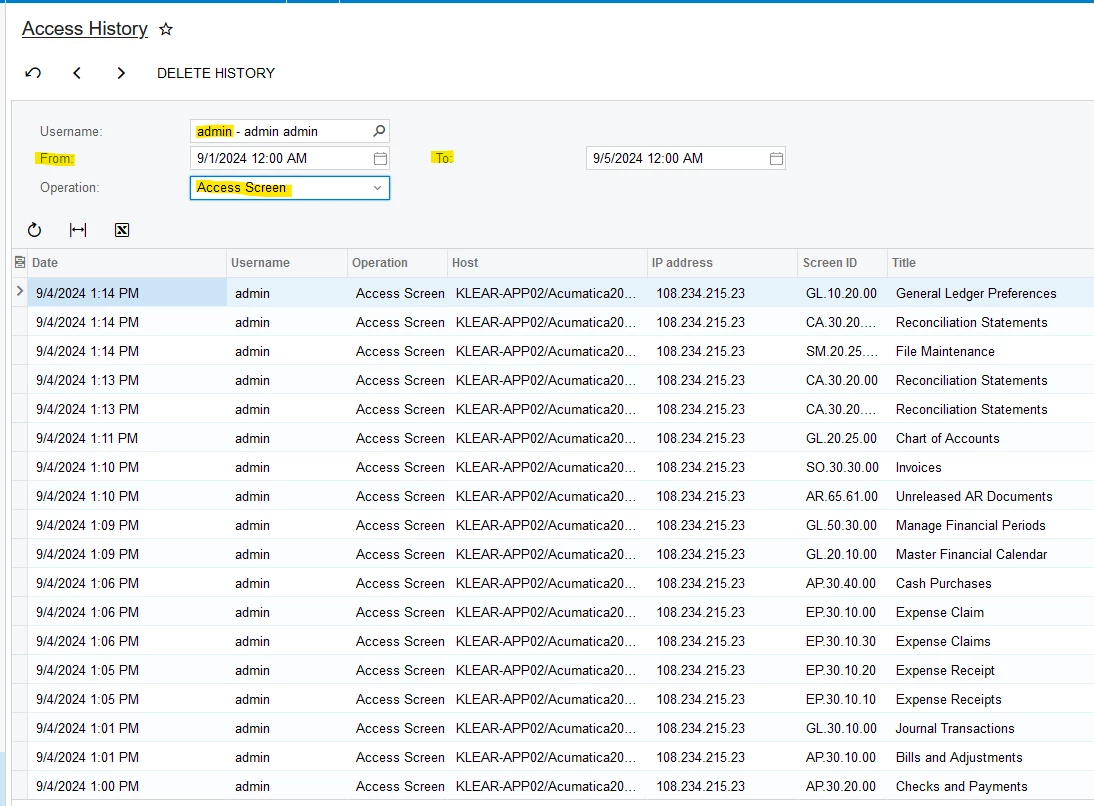Click the fit-to-screen columns icon
This screenshot has height=806, width=1094.
pyautogui.click(x=78, y=230)
